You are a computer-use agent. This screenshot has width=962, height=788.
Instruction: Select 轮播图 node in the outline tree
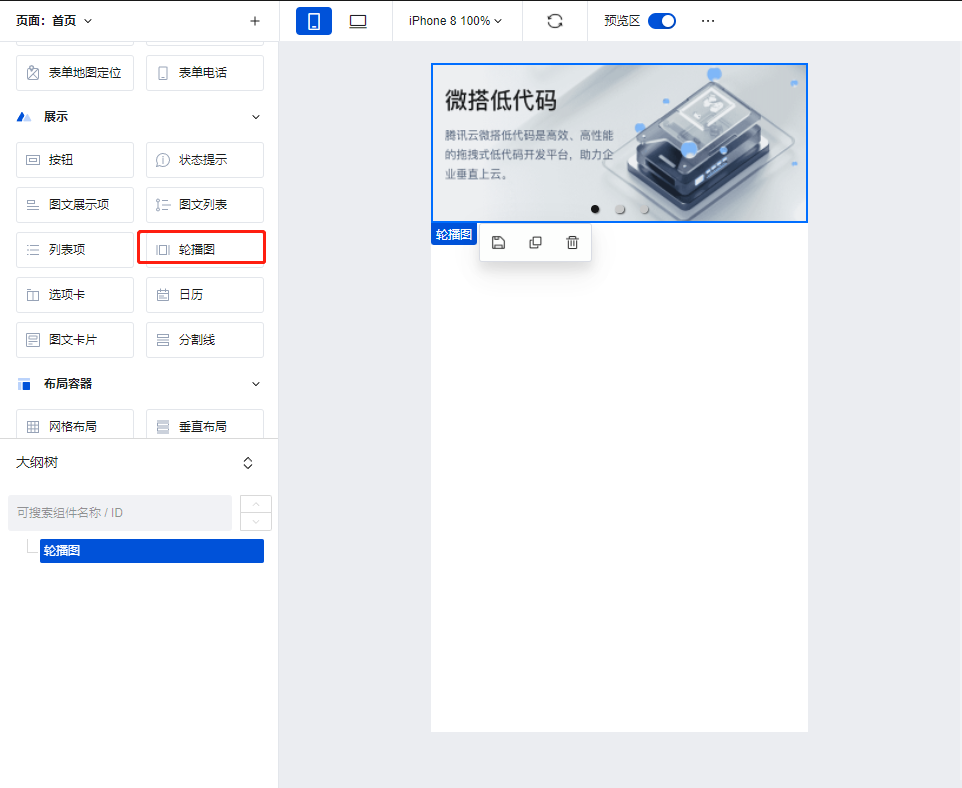(152, 551)
